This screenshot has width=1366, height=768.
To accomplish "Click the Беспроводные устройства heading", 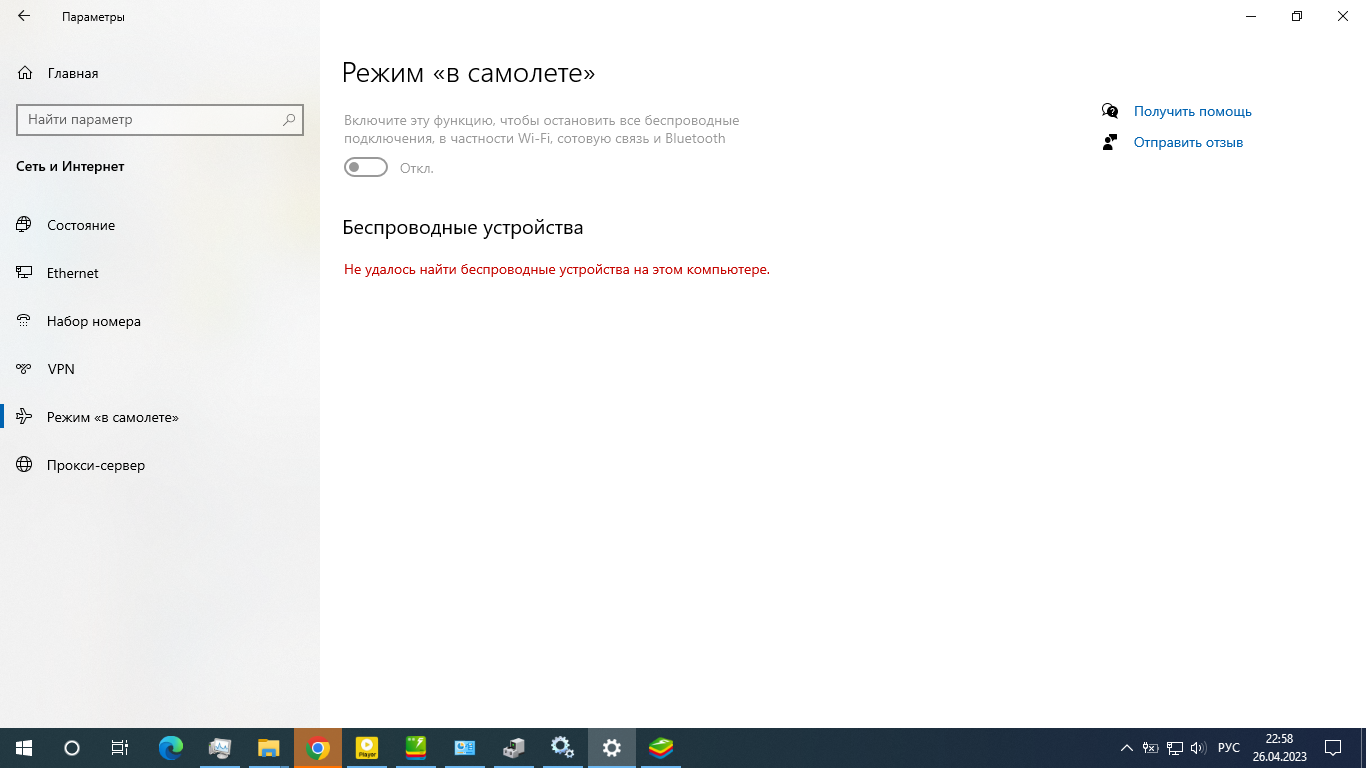I will (x=463, y=227).
